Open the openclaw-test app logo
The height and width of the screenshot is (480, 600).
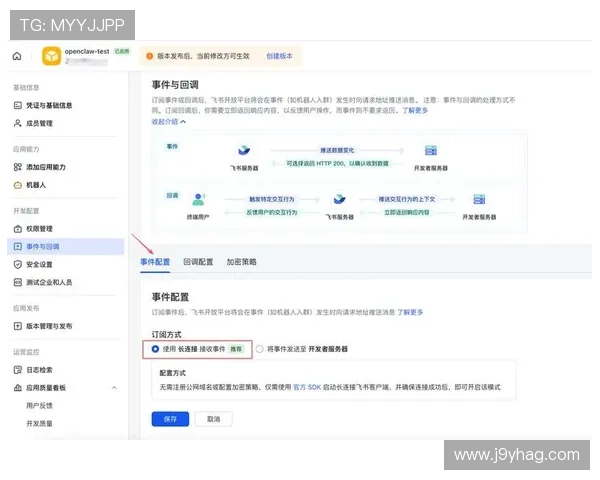[51, 56]
